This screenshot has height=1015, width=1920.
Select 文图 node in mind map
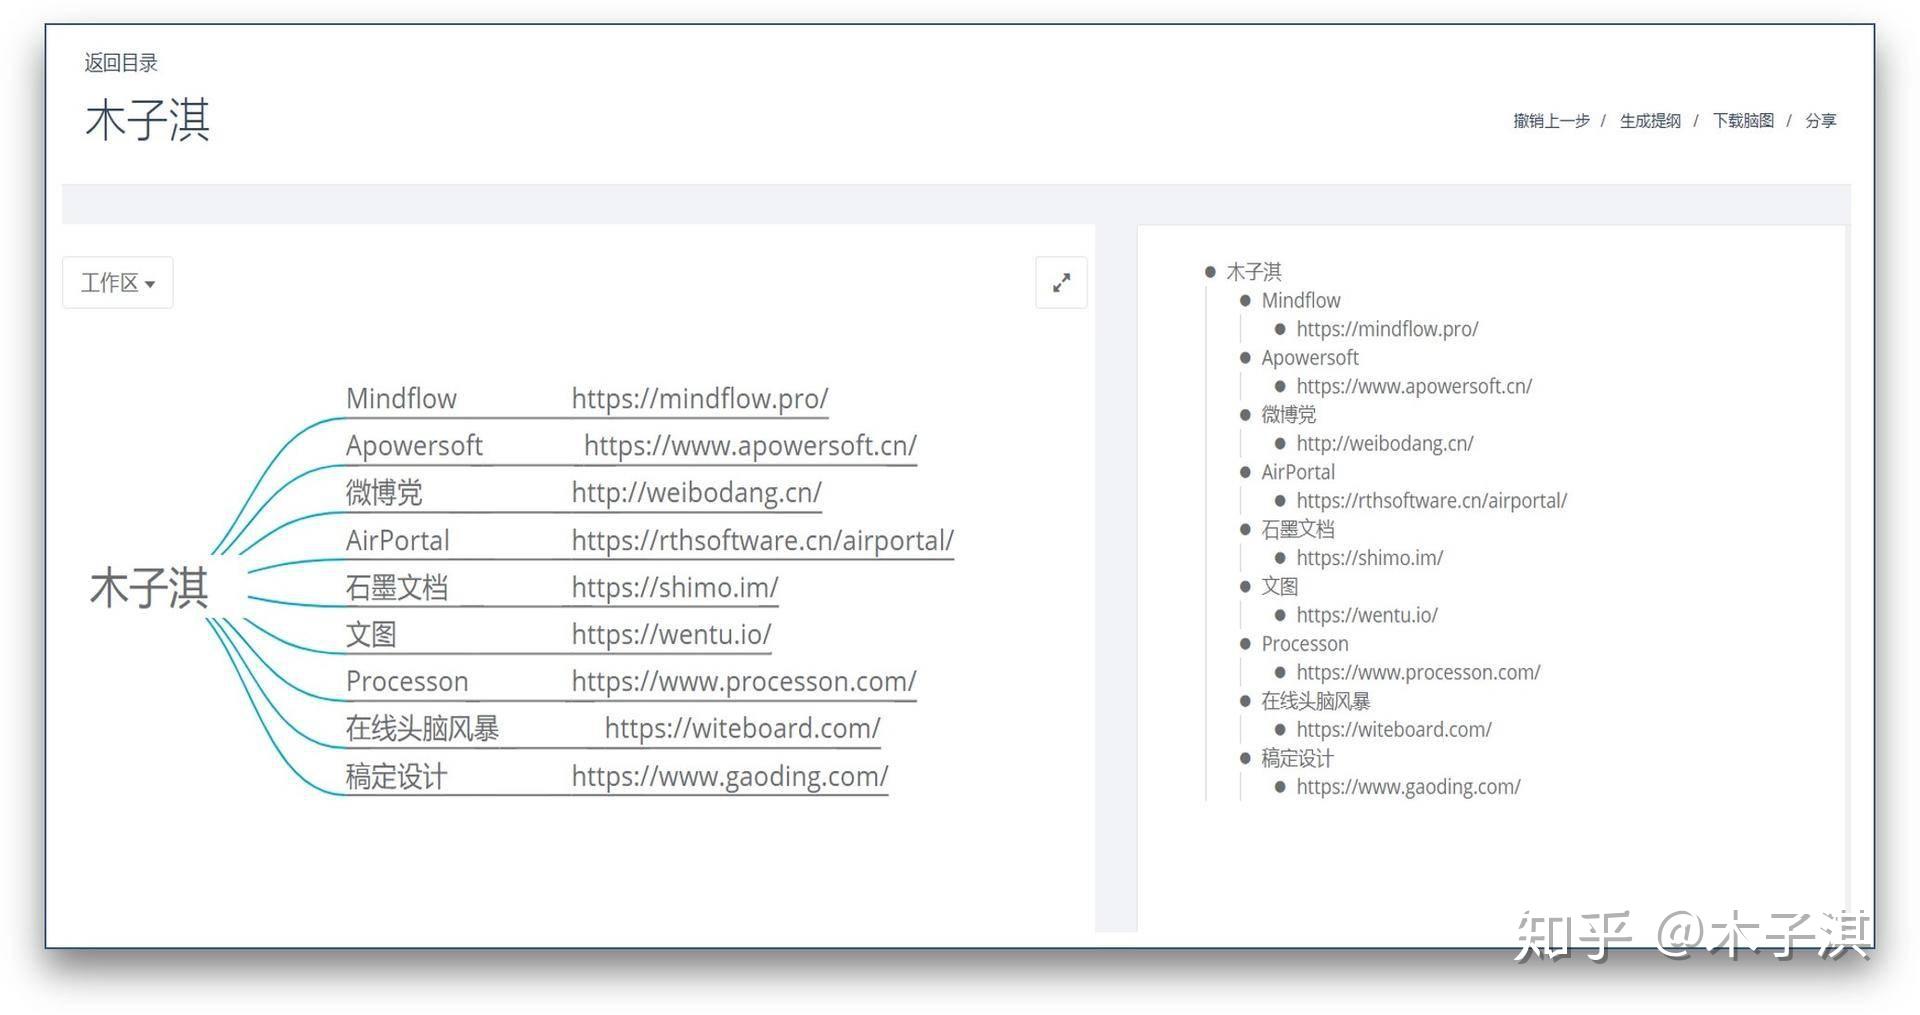pos(371,635)
